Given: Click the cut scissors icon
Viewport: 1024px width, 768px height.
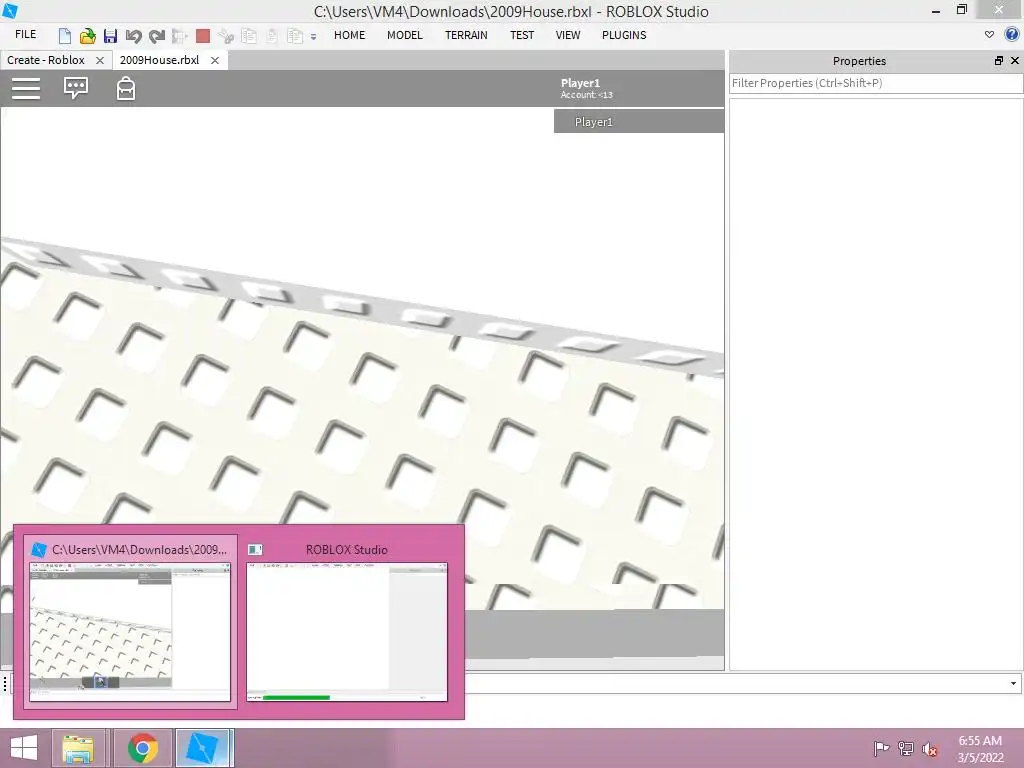Looking at the screenshot, I should [x=226, y=36].
